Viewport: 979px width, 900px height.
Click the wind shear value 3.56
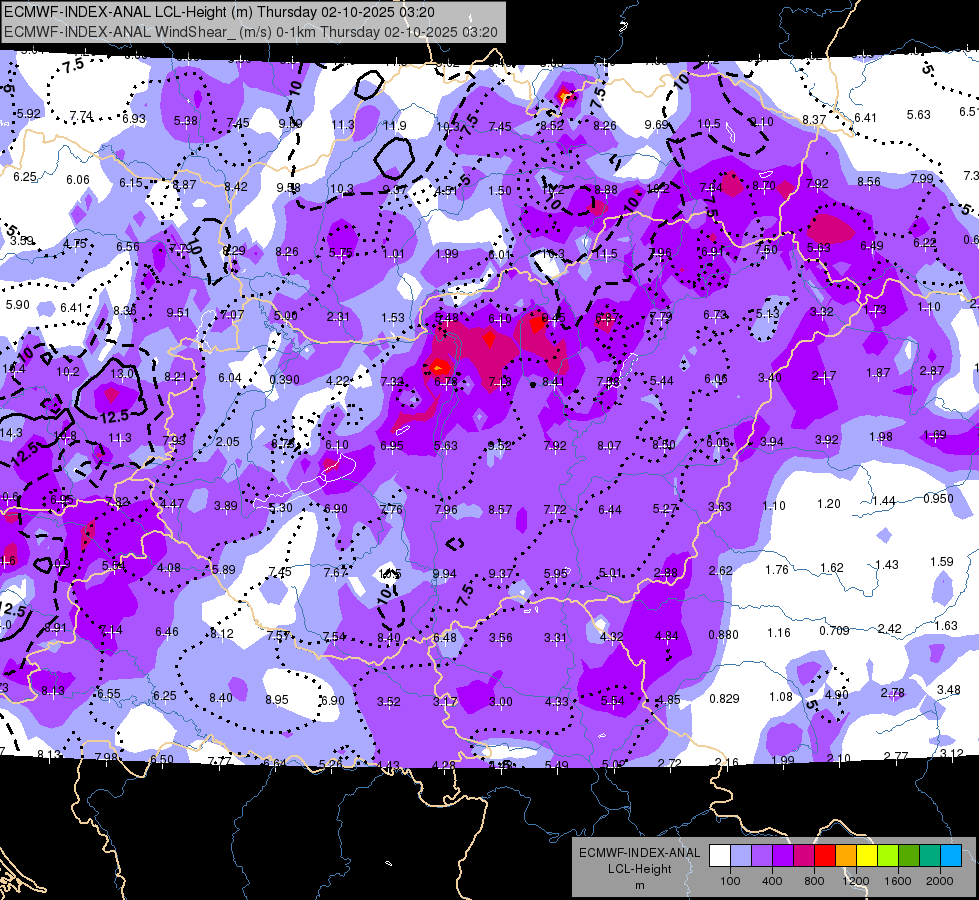pyautogui.click(x=501, y=638)
